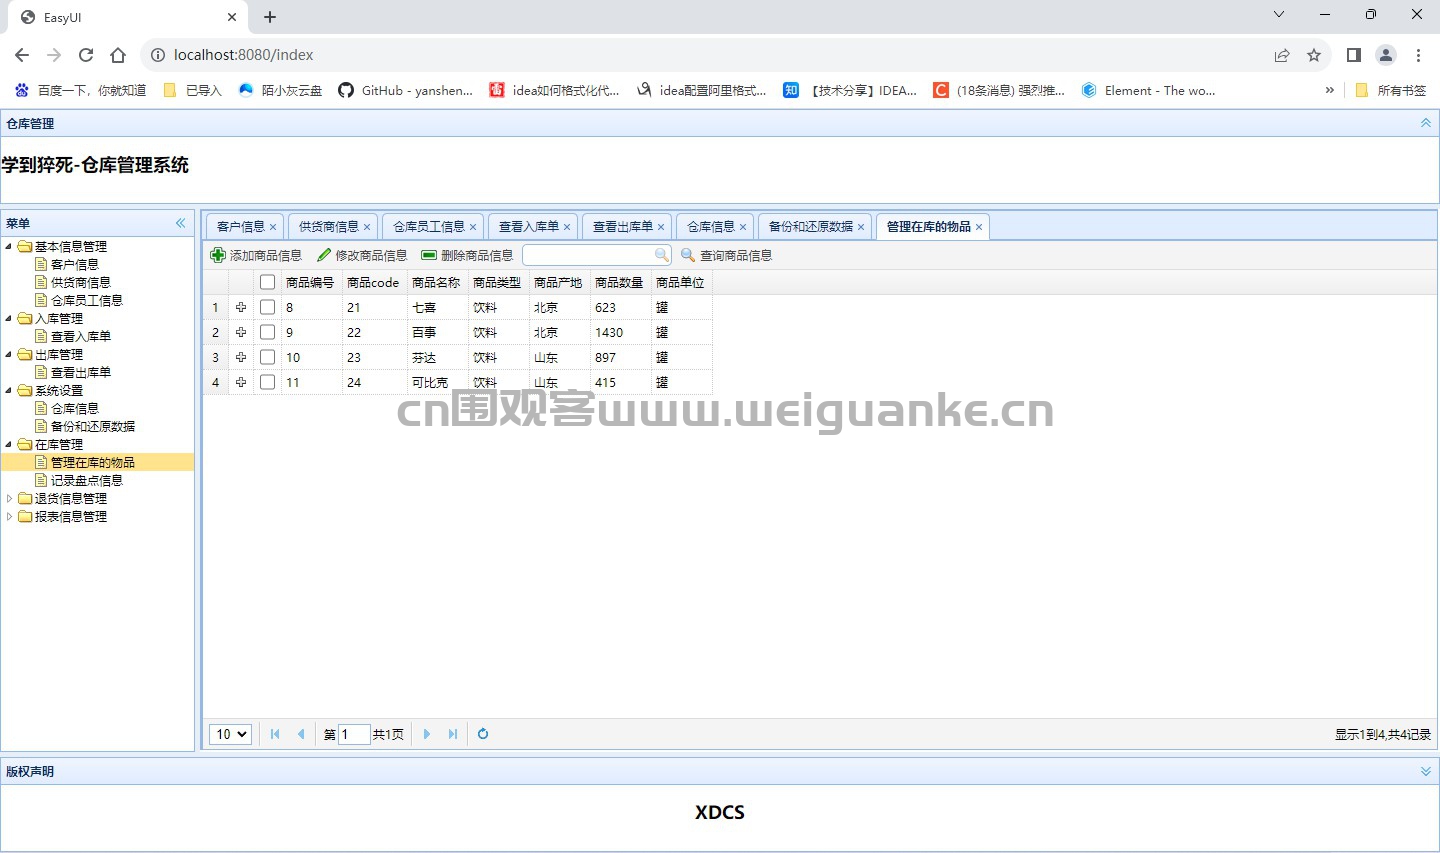
Task: Tick the checkbox for product row 芬达
Action: tap(267, 357)
